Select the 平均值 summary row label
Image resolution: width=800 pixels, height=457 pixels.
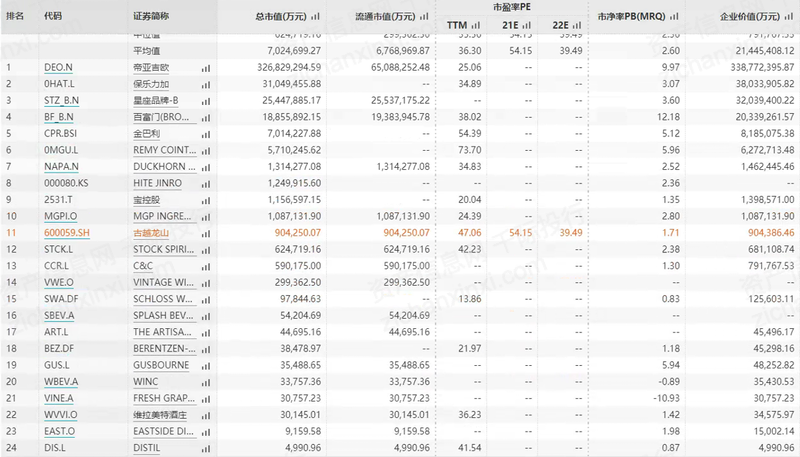pos(146,50)
